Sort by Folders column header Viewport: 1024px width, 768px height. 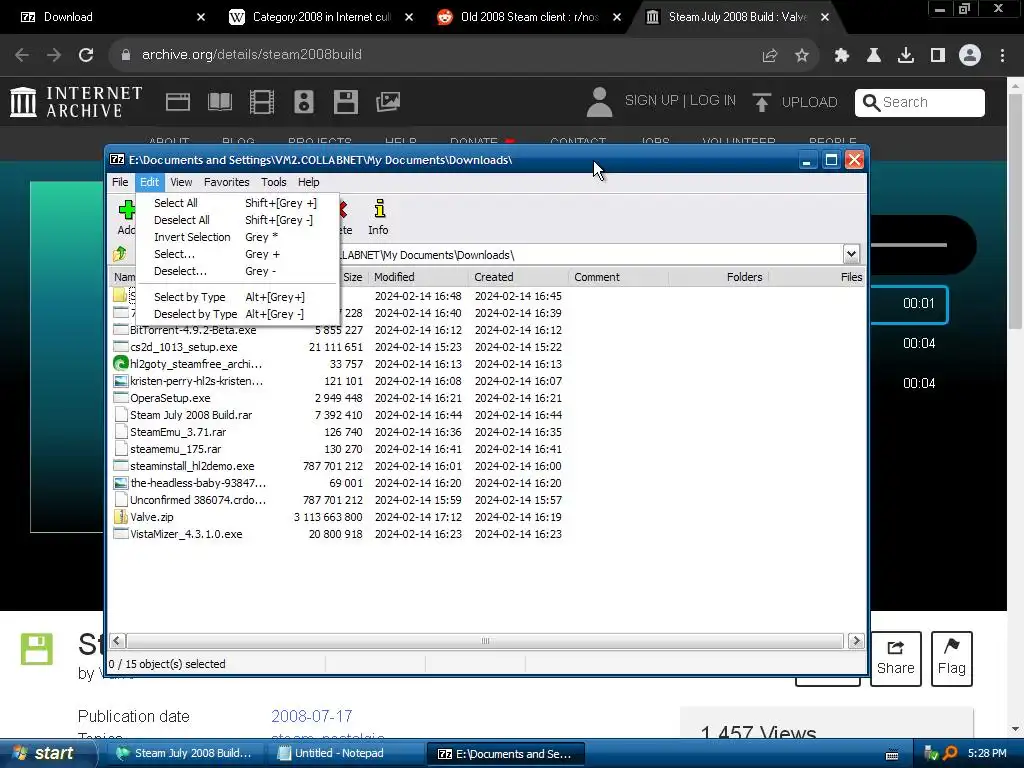pos(718,277)
